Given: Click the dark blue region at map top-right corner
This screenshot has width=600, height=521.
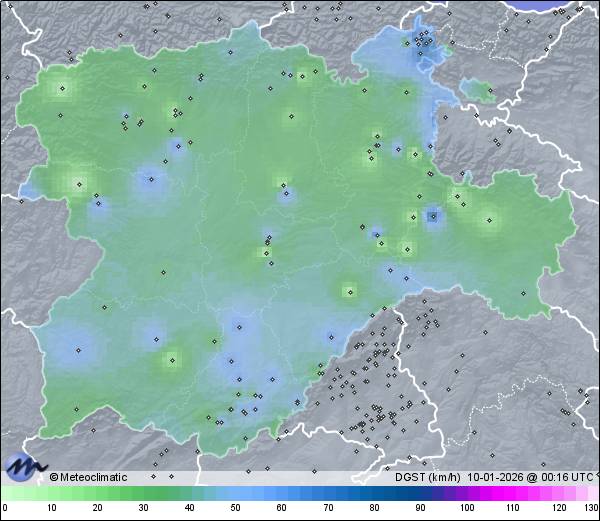Looking at the screenshot, I should click(560, 5).
